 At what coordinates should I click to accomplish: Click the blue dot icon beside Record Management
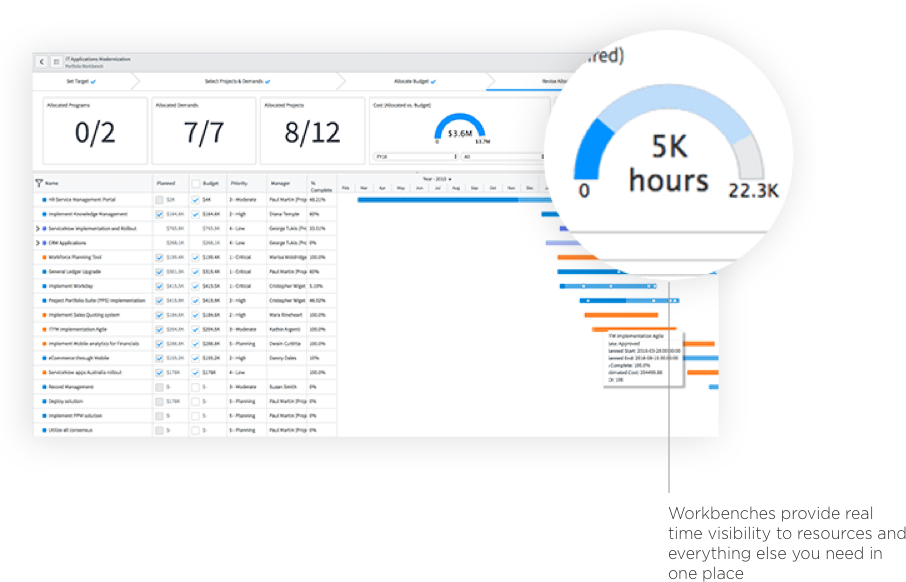[x=44, y=387]
